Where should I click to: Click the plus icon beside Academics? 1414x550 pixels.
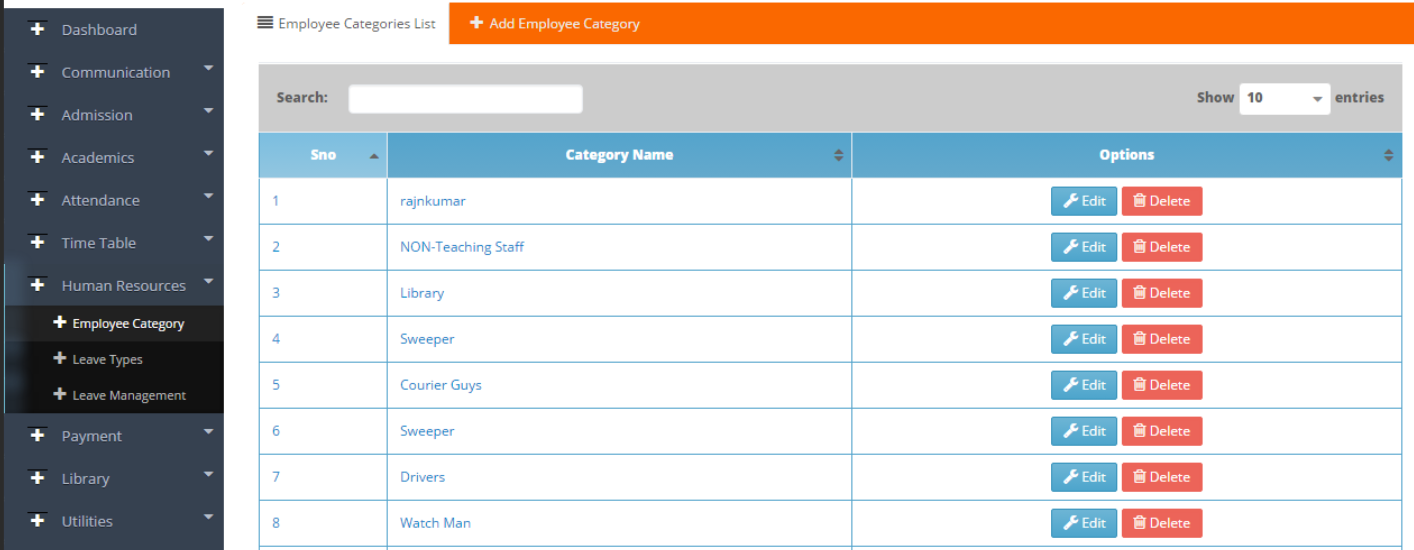point(38,157)
